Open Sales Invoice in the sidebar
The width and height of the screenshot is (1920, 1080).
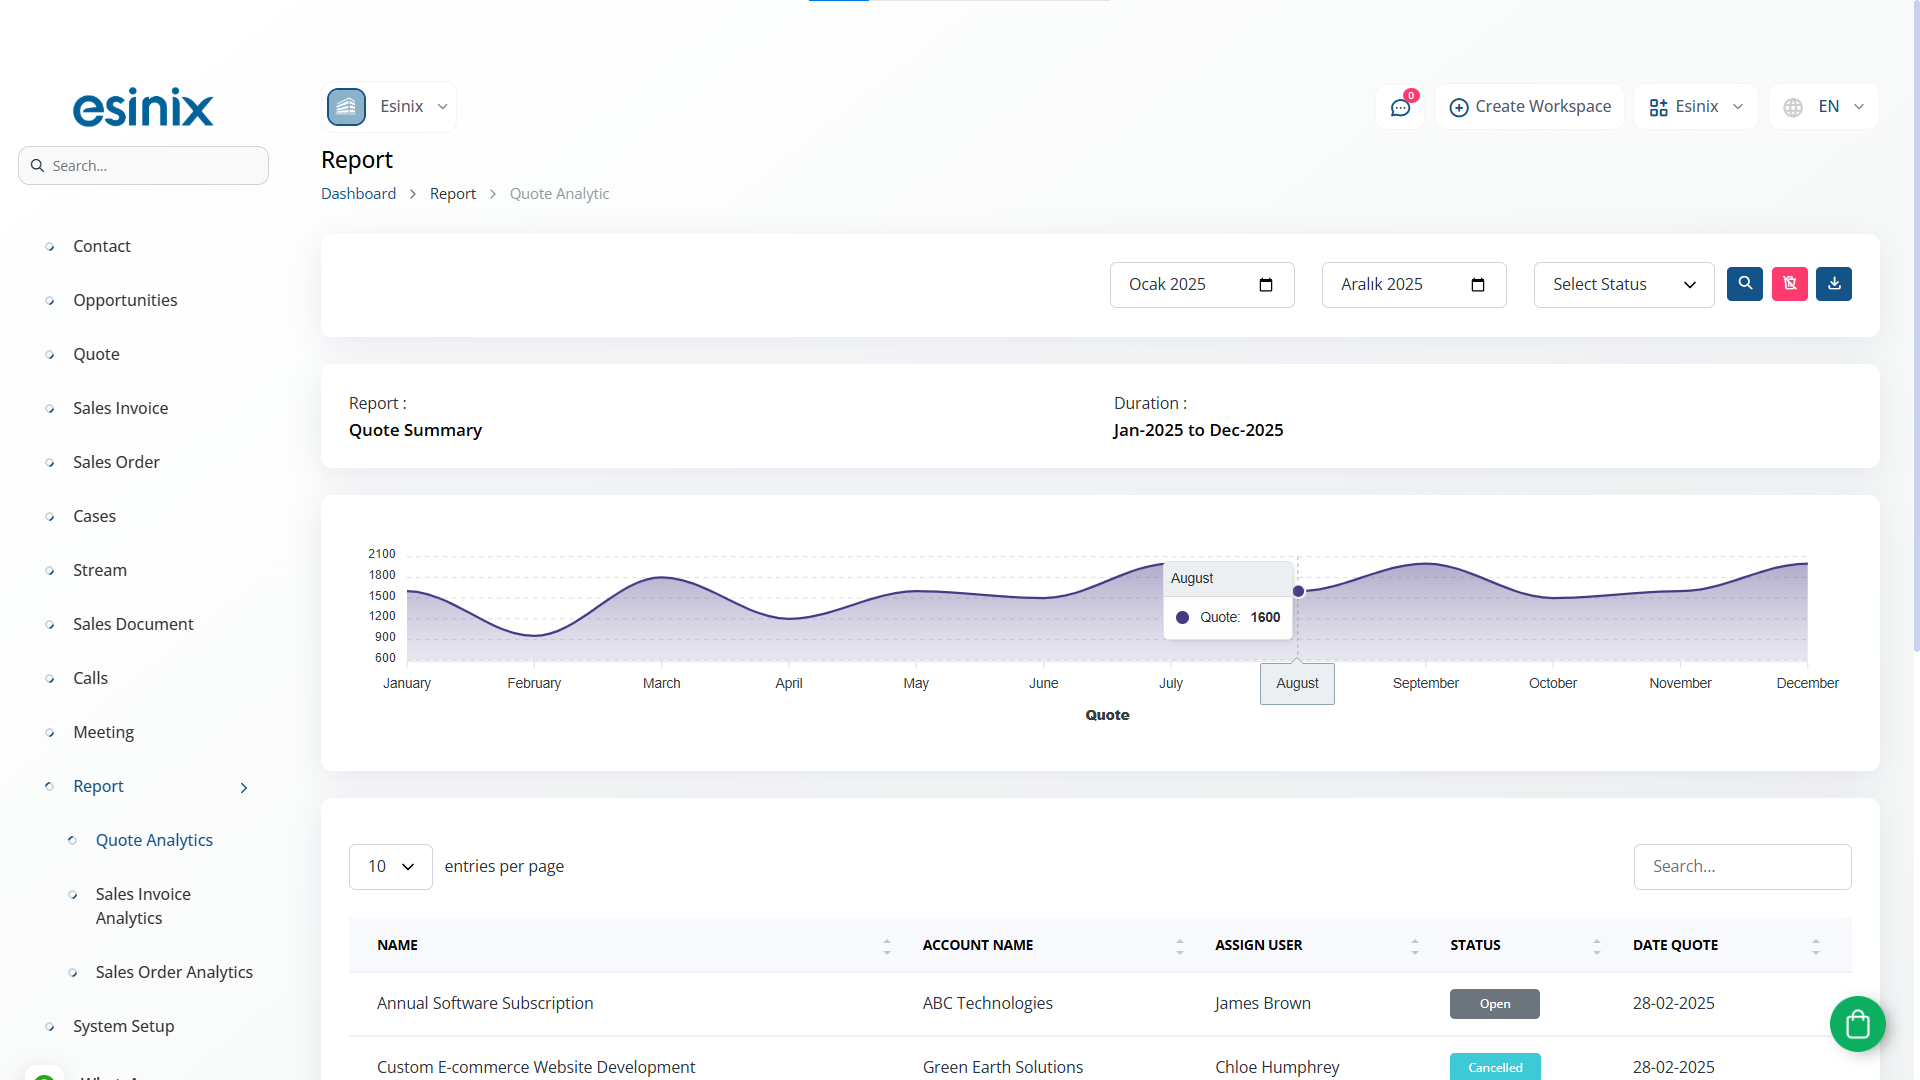coord(120,408)
